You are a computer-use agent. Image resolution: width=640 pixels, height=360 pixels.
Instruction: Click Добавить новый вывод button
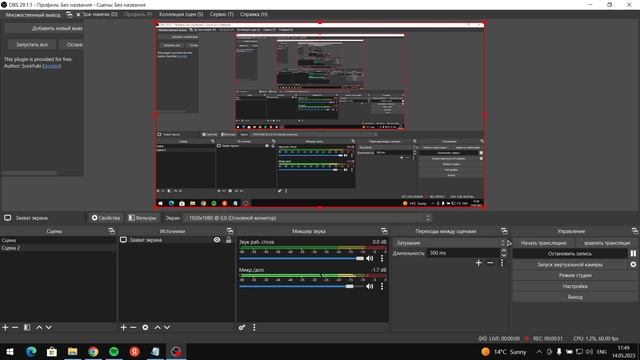[x=44, y=29]
